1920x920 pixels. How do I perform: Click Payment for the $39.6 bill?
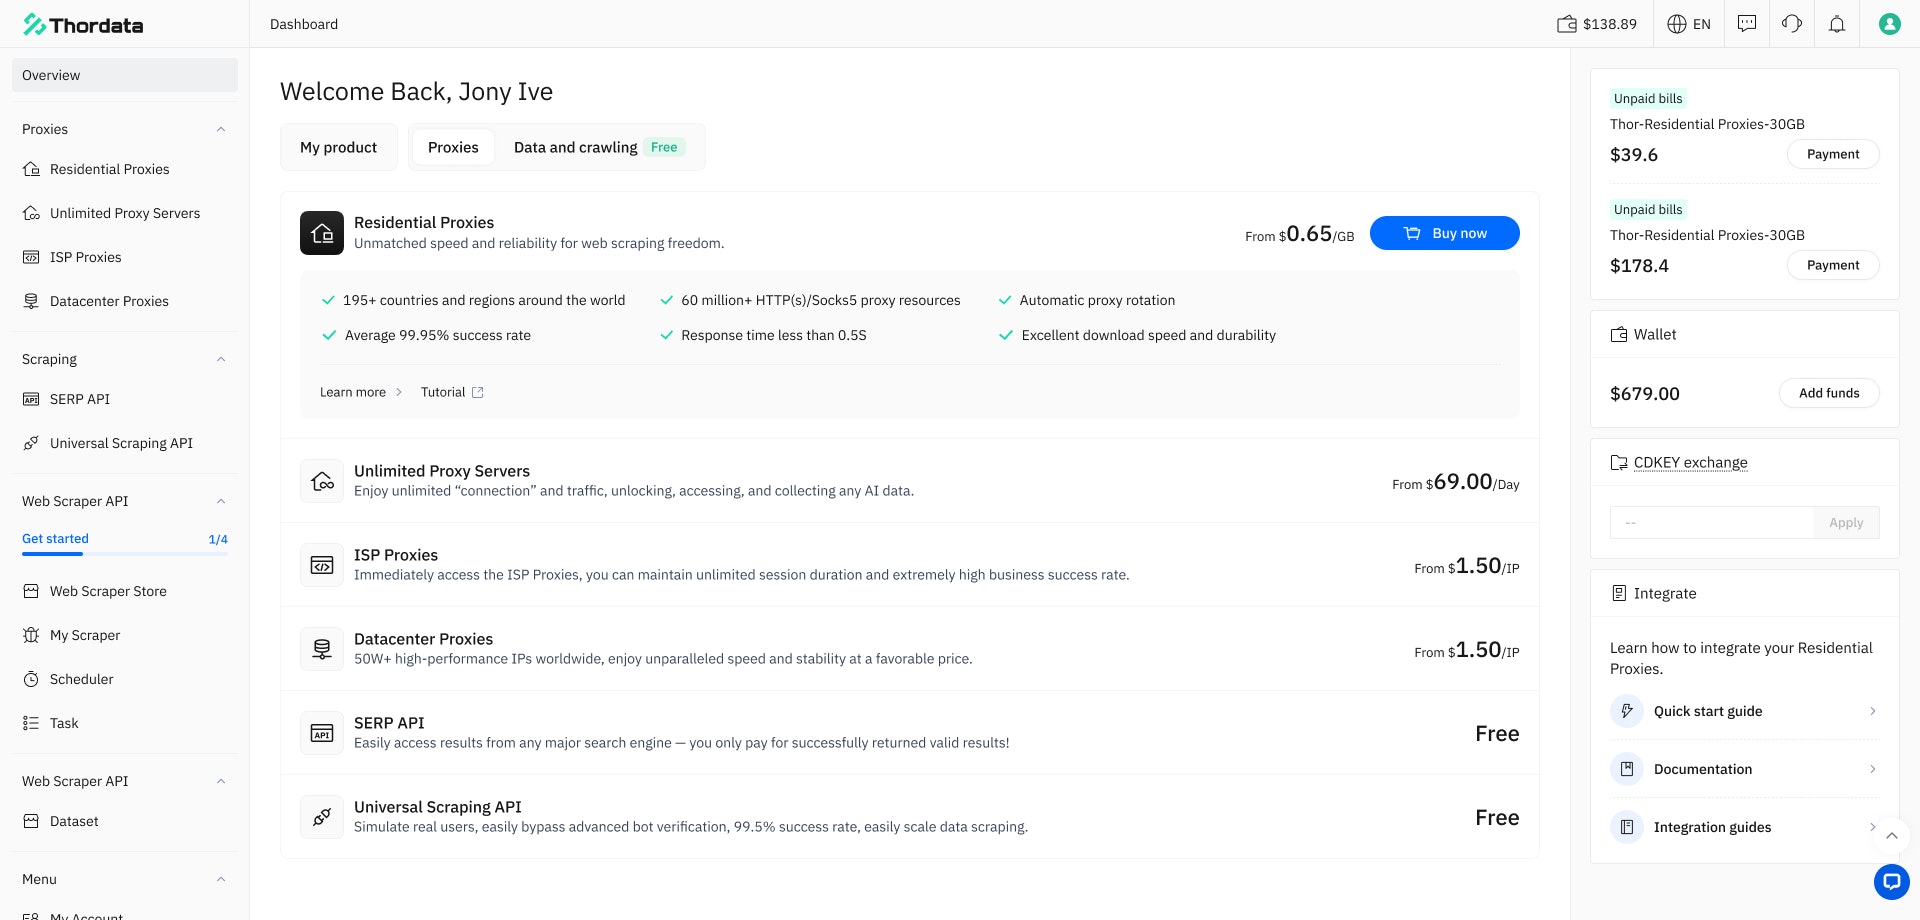[1833, 154]
